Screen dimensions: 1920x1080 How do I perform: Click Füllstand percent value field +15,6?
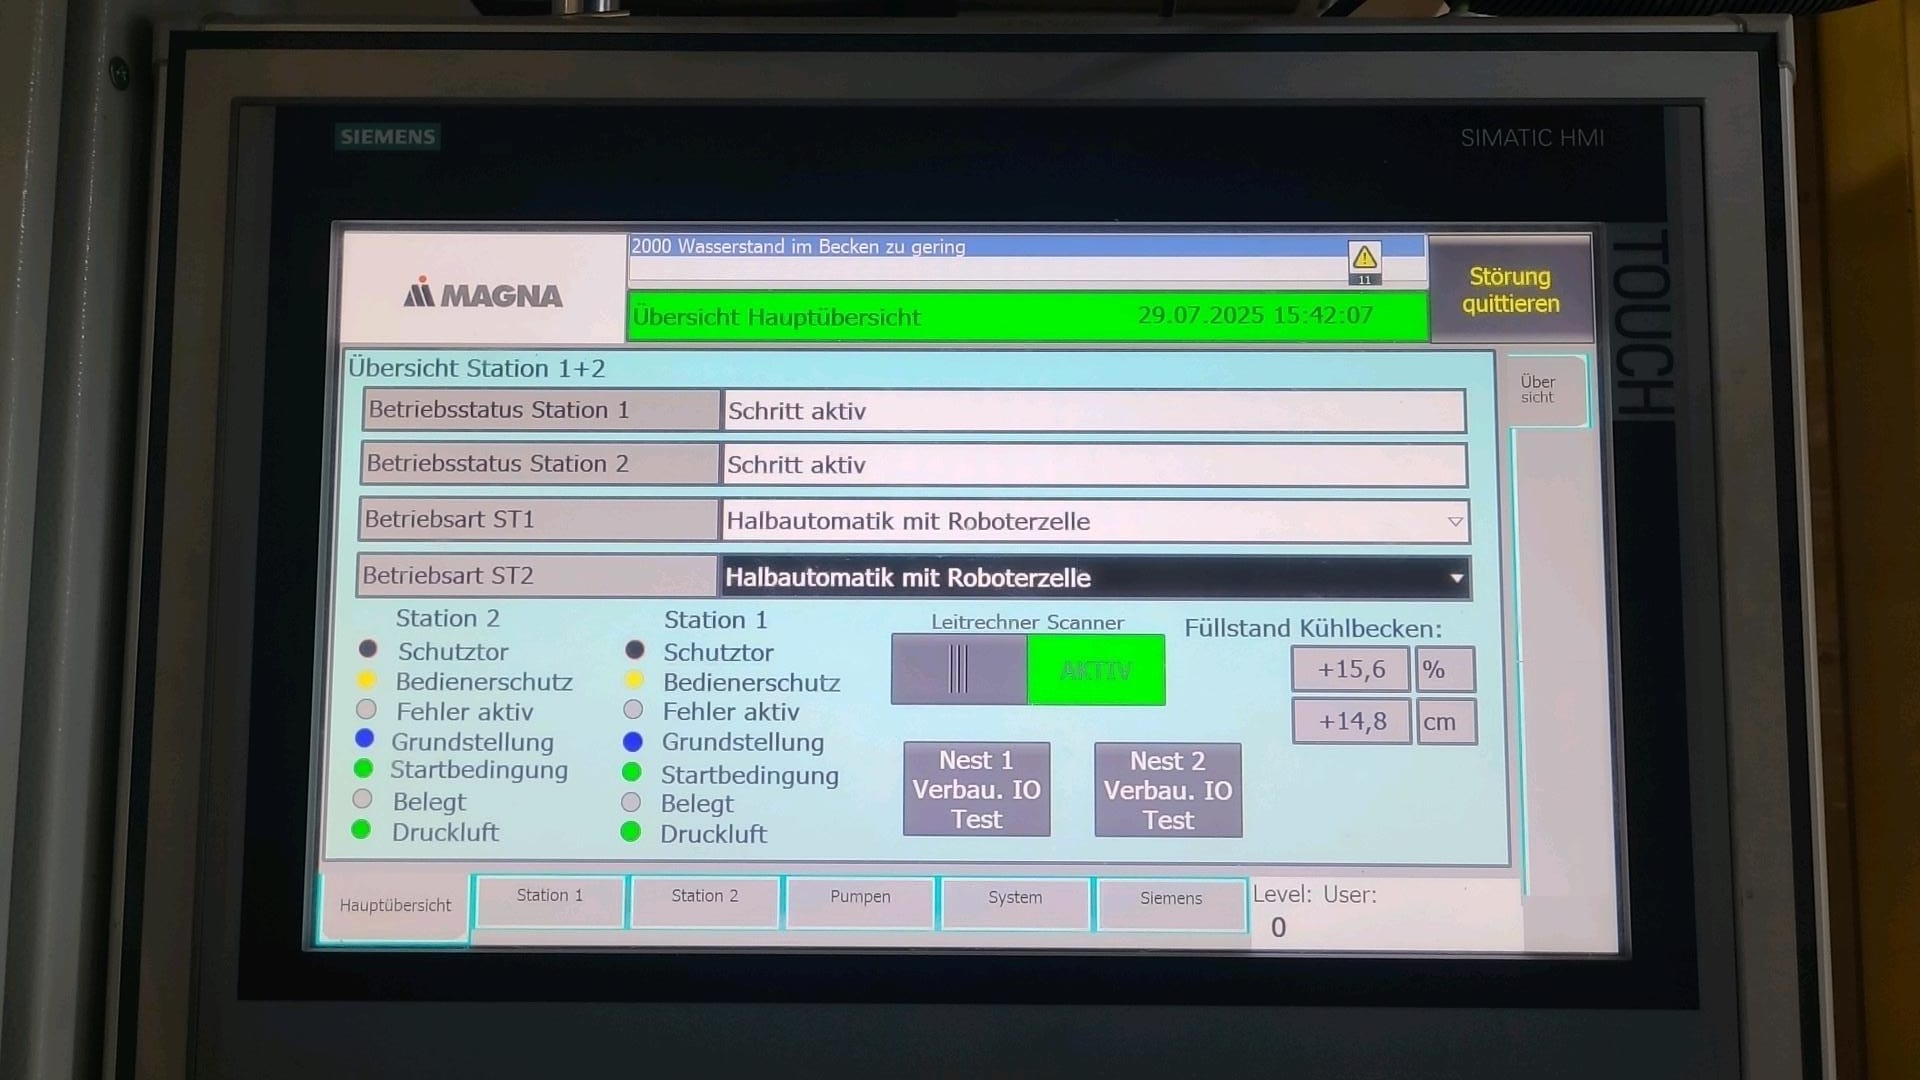click(x=1350, y=669)
